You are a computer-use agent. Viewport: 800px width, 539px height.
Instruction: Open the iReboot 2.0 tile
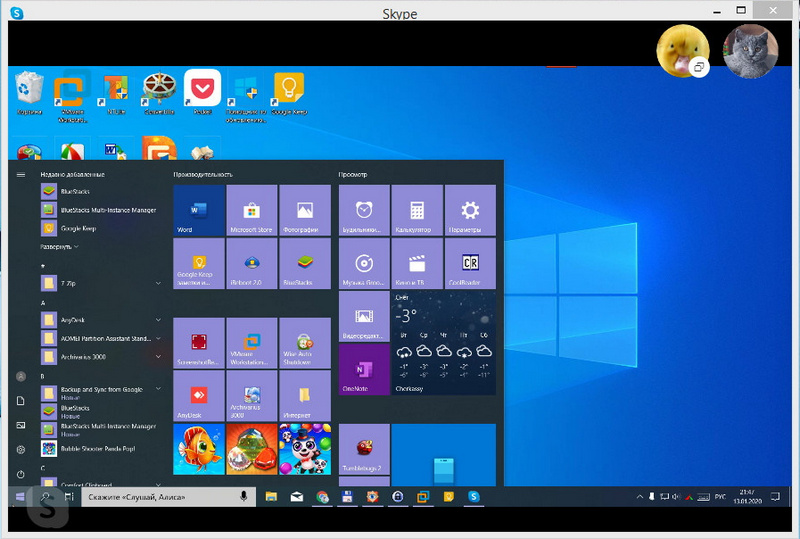pyautogui.click(x=252, y=263)
